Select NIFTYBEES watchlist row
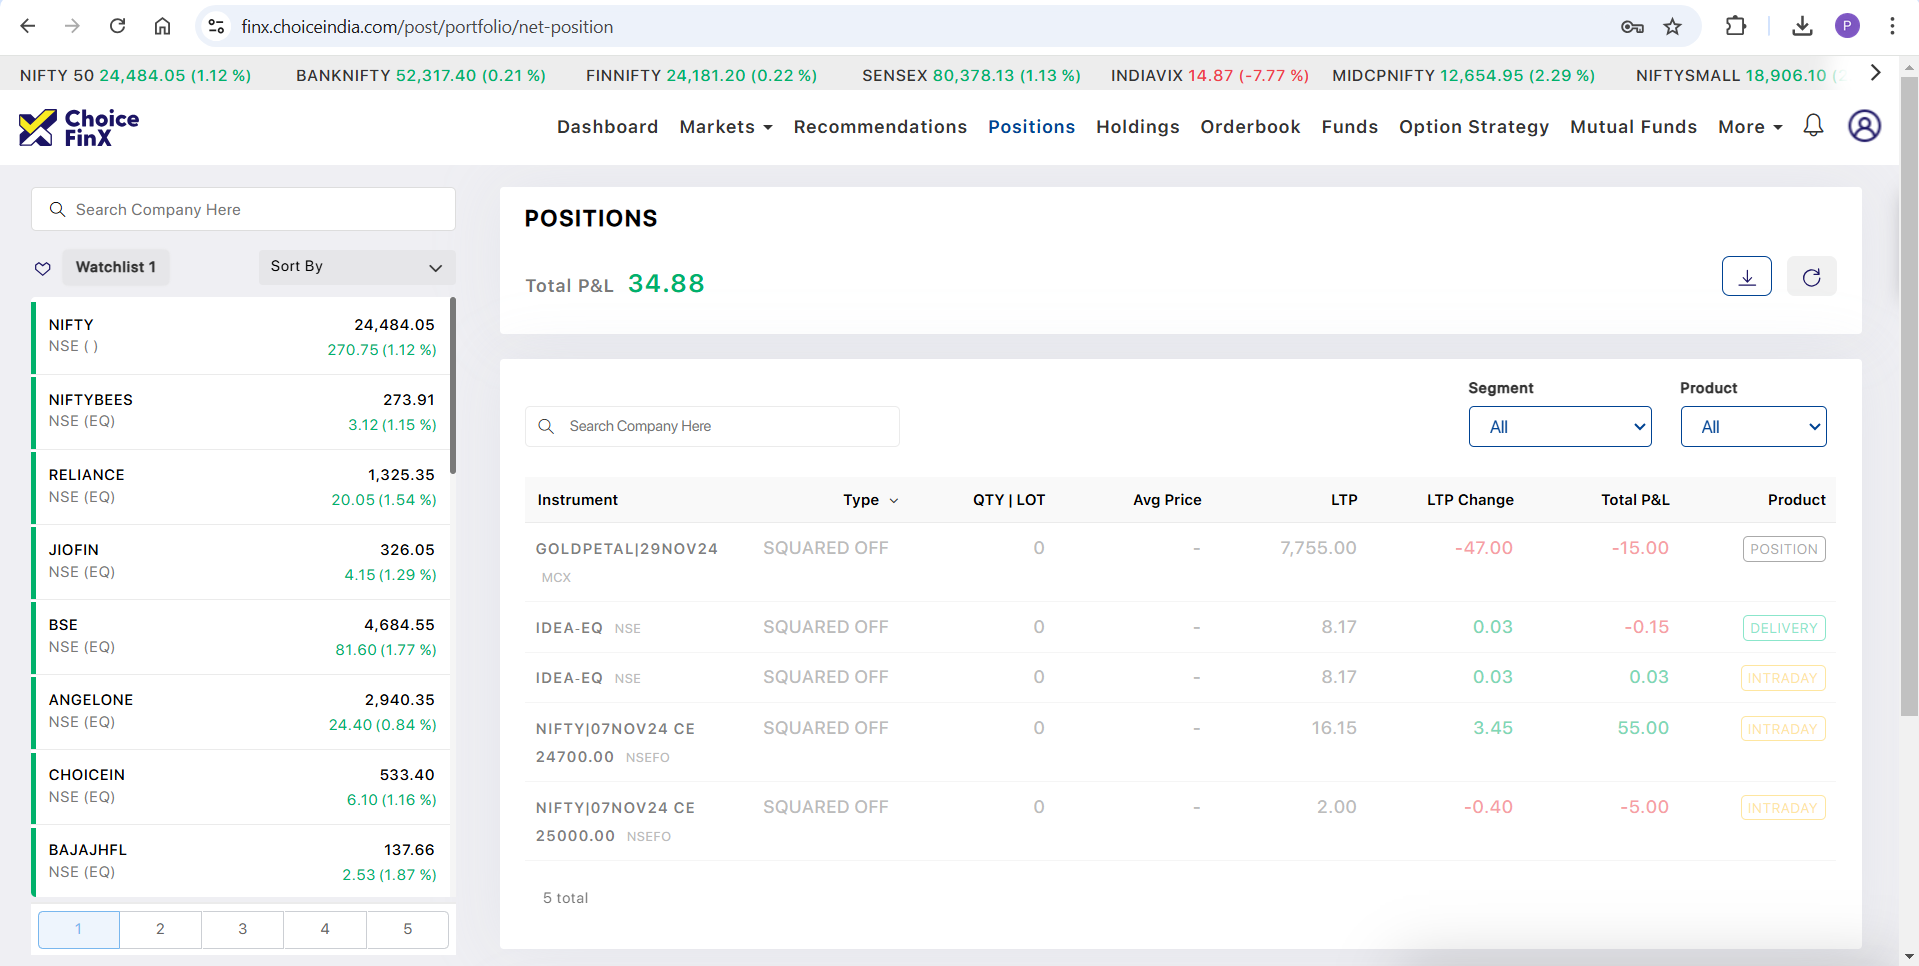1919x966 pixels. (241, 412)
